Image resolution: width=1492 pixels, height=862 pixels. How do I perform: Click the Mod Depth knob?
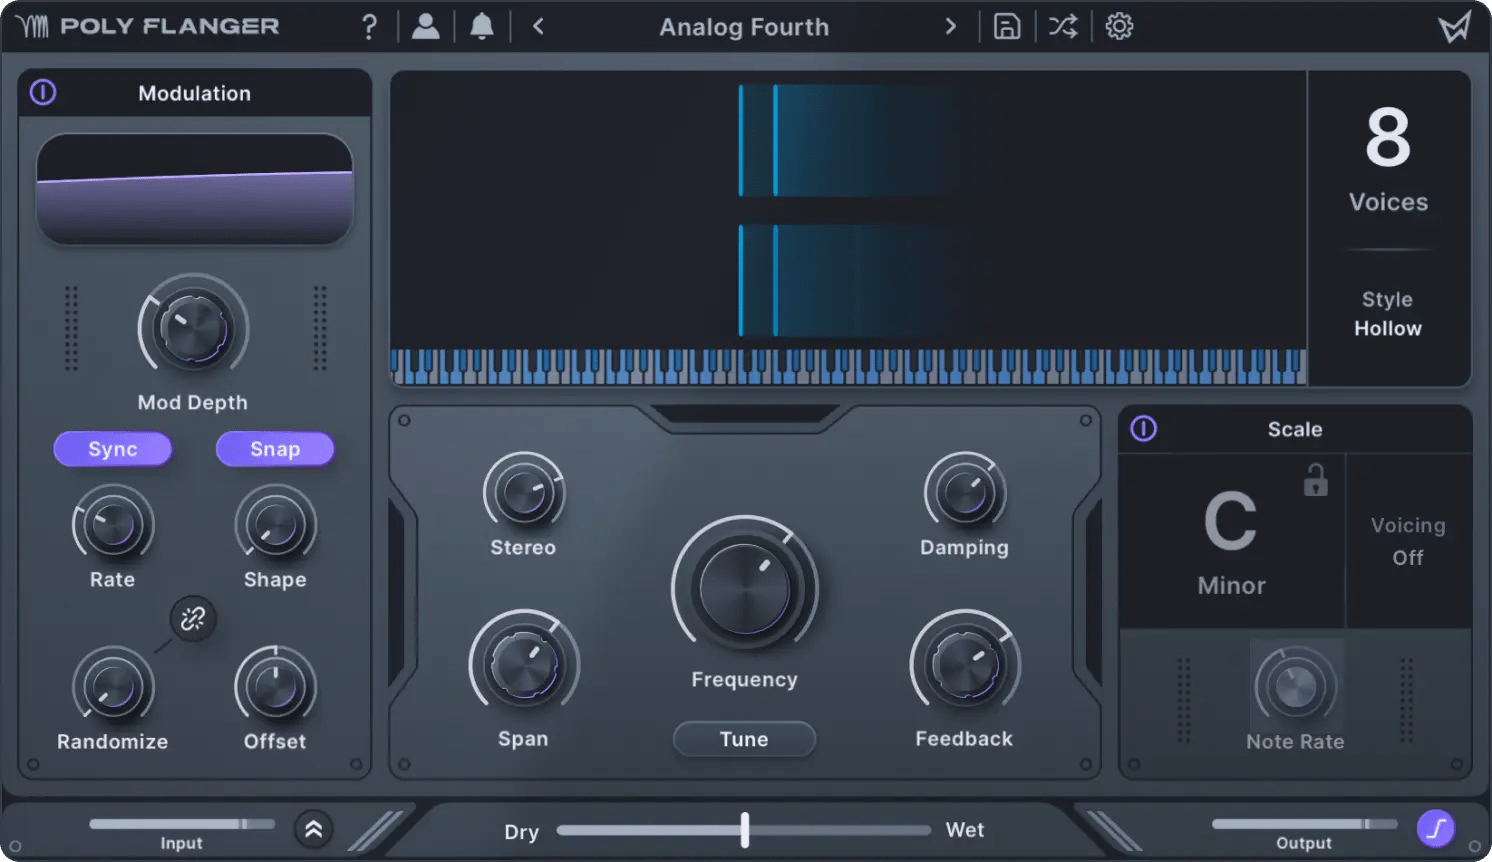(x=193, y=329)
